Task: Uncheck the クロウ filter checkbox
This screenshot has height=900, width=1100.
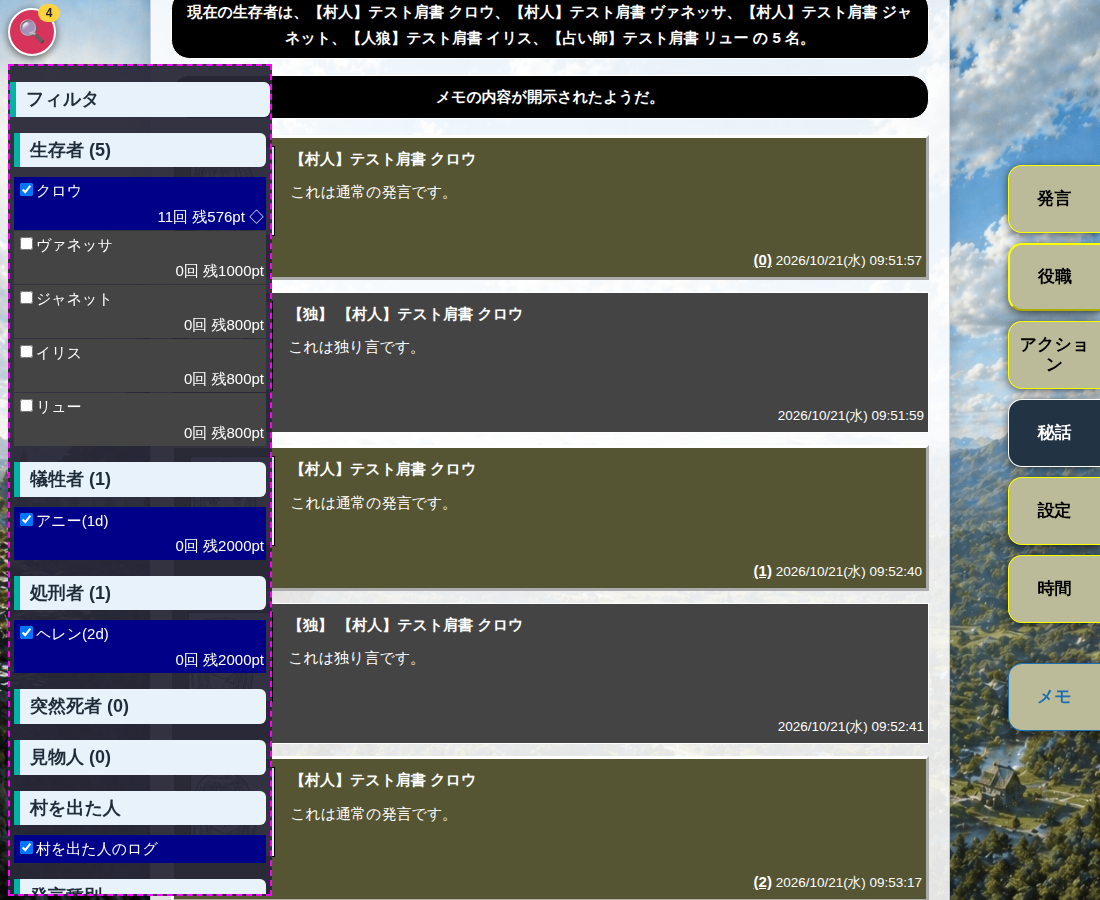Action: [27, 189]
